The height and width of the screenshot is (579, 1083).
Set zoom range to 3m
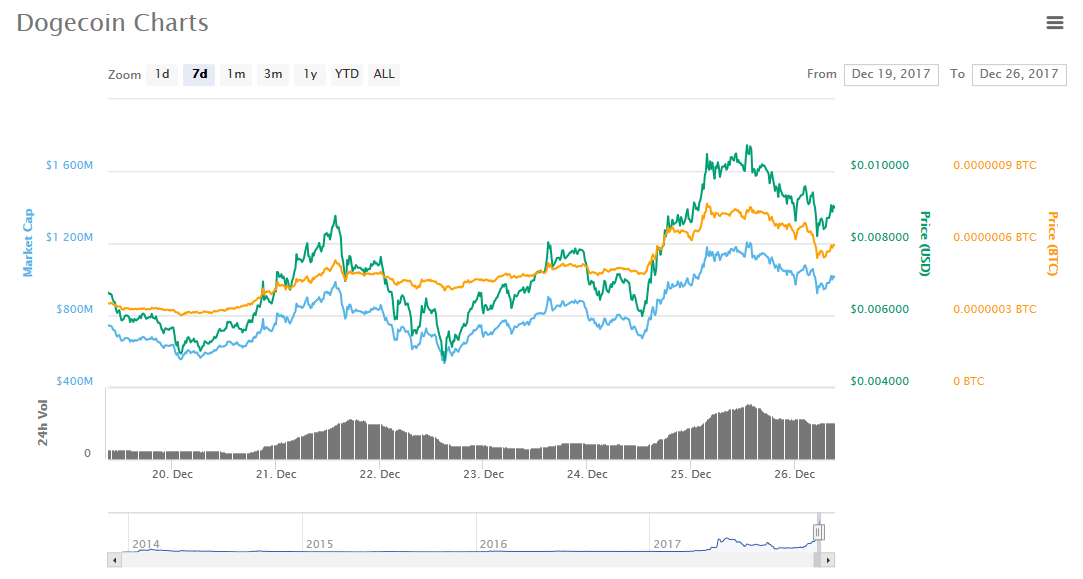[273, 74]
